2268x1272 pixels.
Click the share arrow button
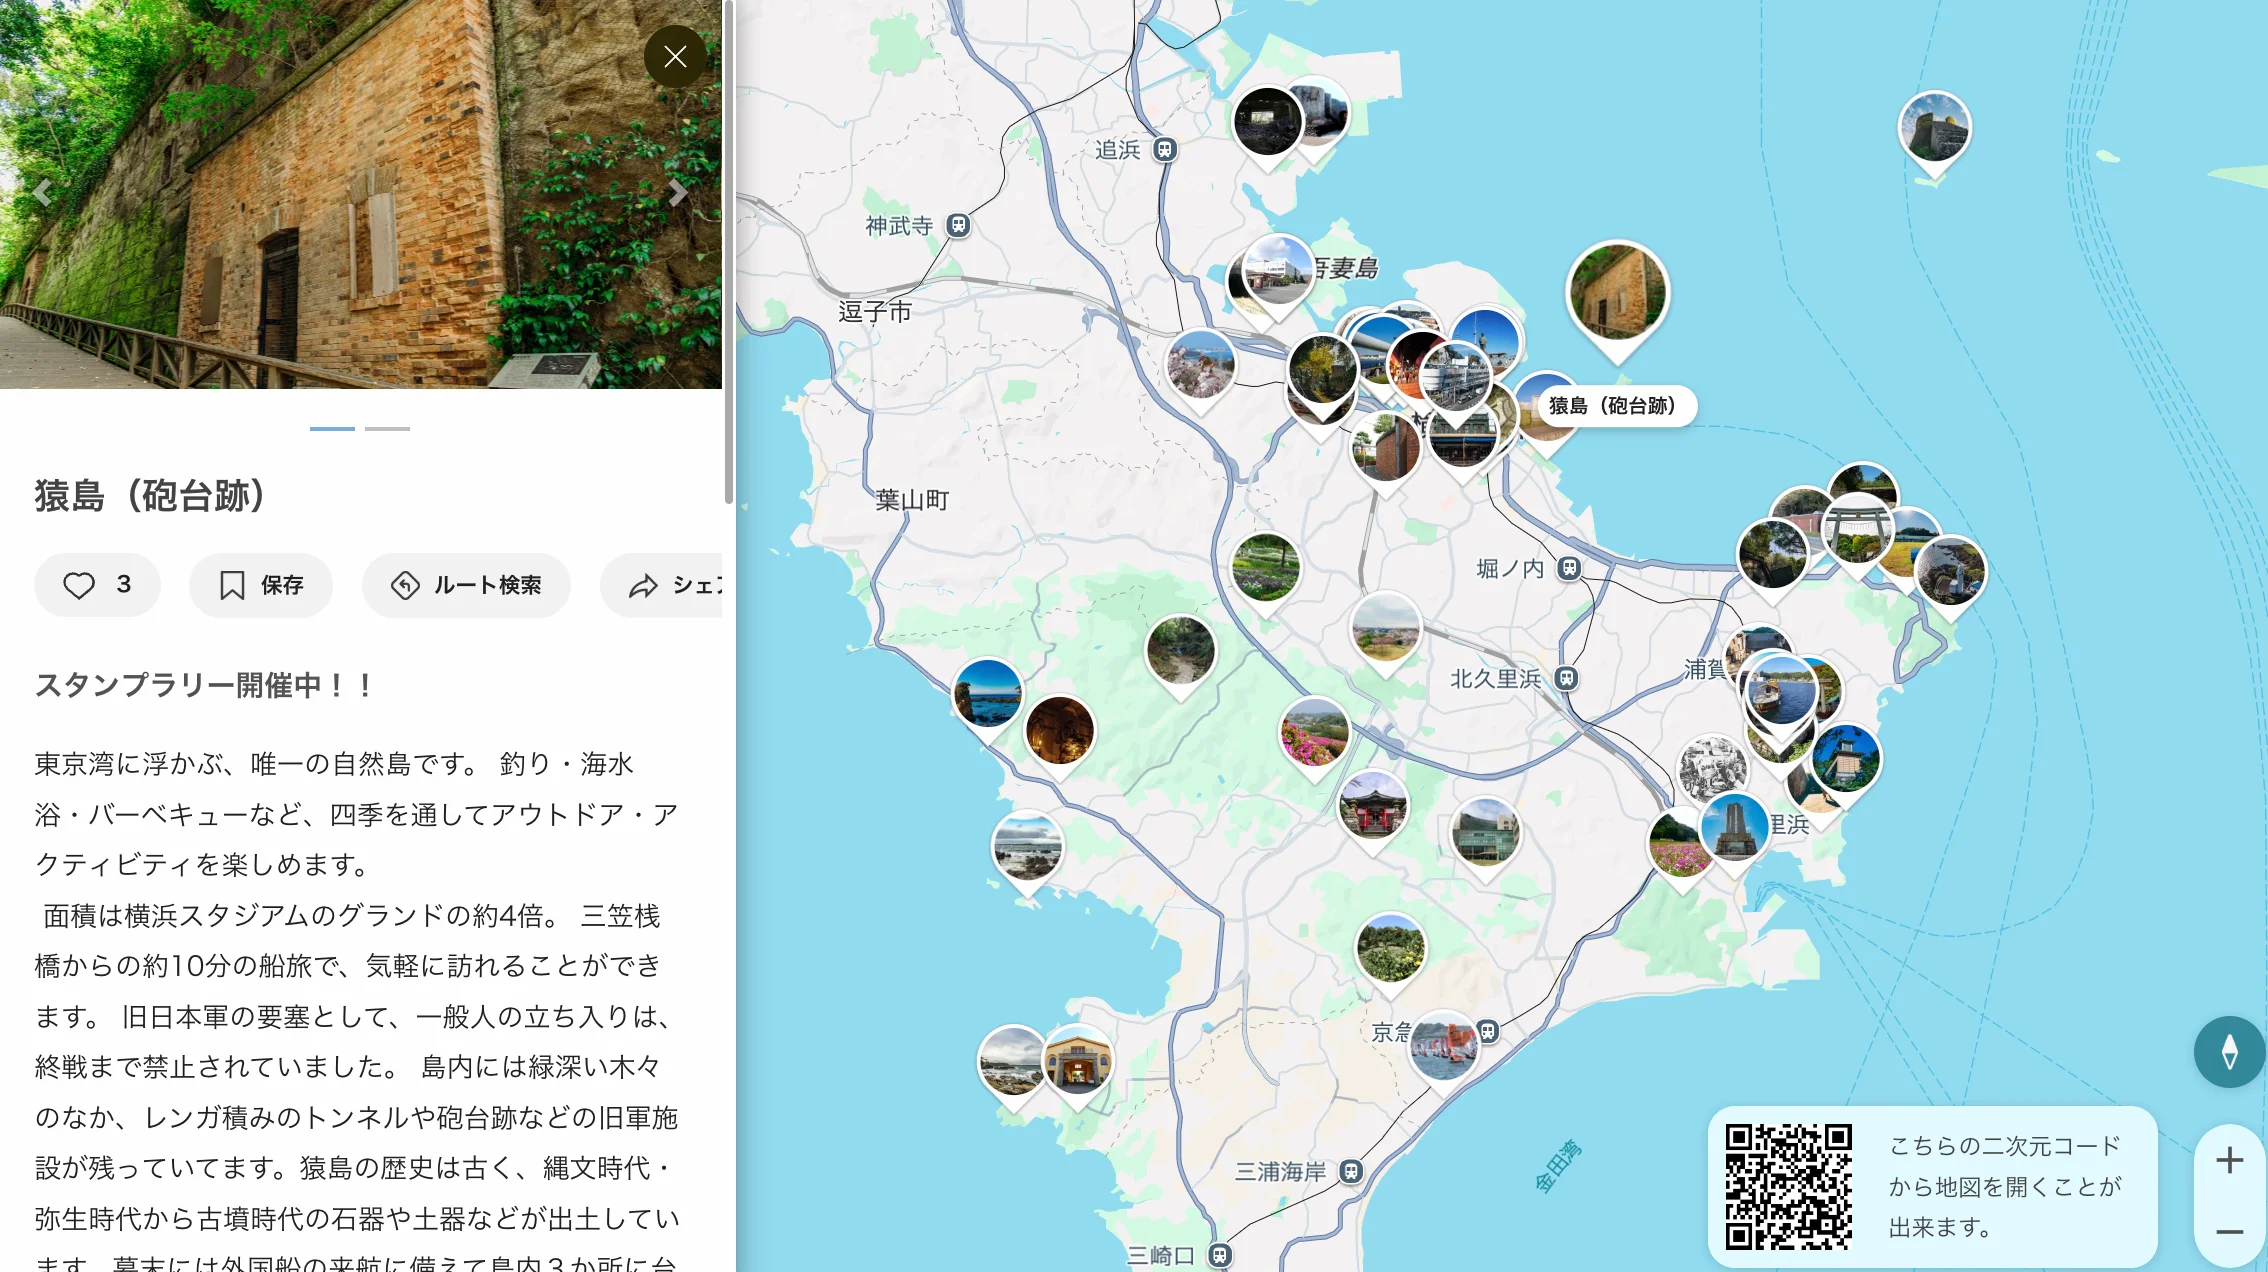[x=661, y=585]
